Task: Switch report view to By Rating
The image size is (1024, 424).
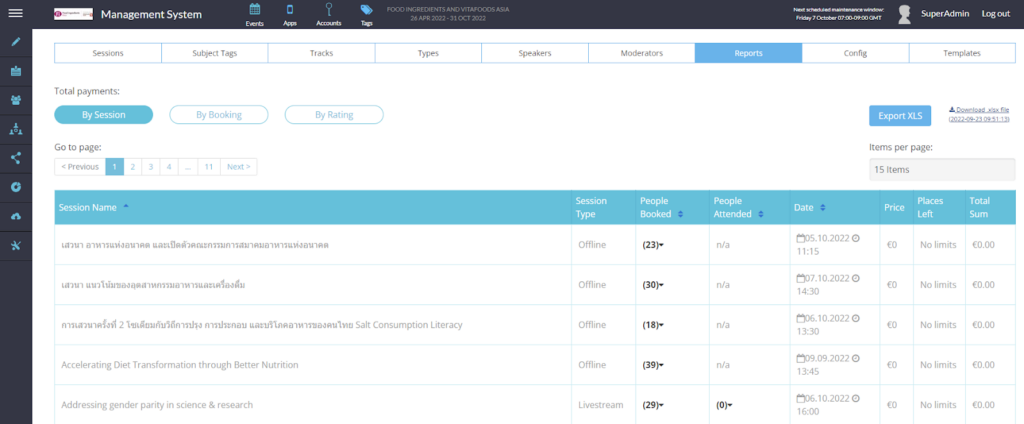Action: [334, 114]
